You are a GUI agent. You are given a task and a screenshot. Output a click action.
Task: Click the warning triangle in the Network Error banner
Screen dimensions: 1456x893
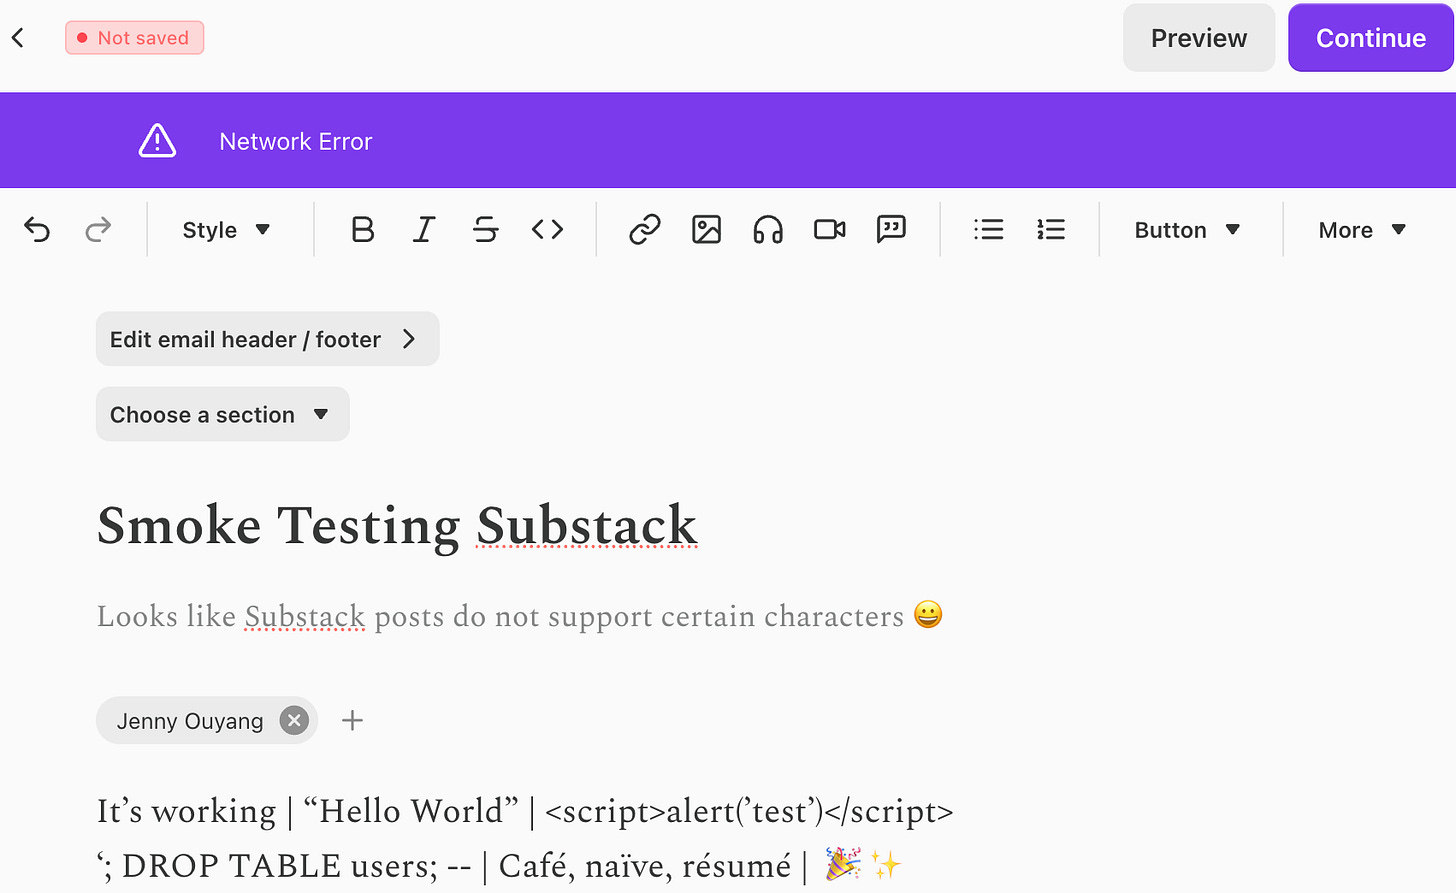(x=157, y=141)
